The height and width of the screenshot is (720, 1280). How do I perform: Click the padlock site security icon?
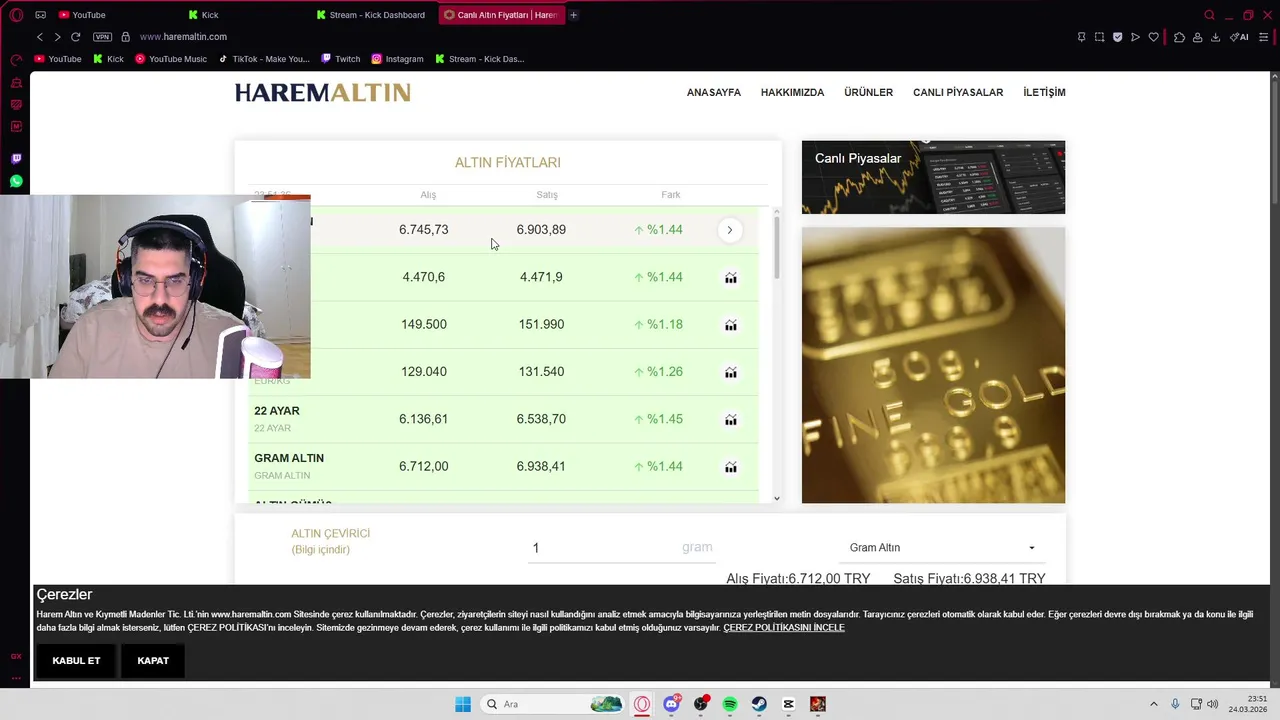[125, 37]
